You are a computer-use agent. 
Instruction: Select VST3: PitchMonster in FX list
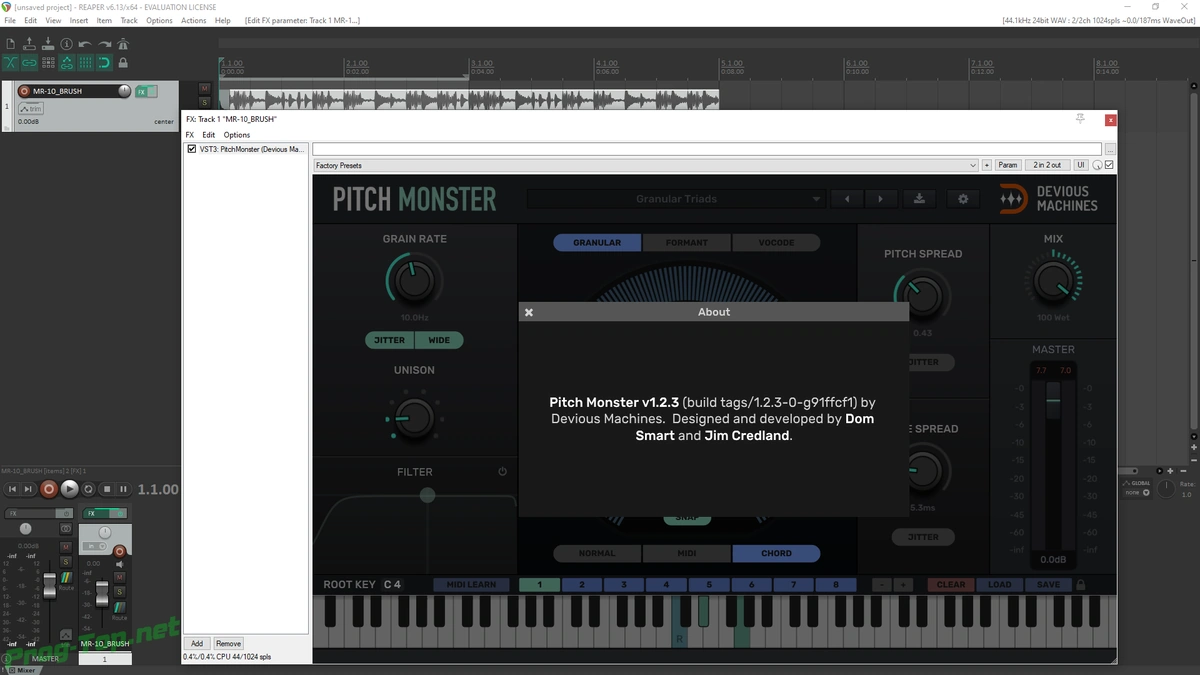[x=252, y=149]
